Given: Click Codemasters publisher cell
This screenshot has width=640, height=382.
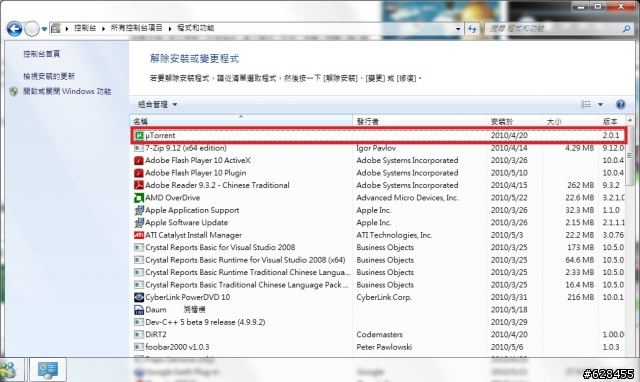Looking at the screenshot, I should pyautogui.click(x=380, y=335).
